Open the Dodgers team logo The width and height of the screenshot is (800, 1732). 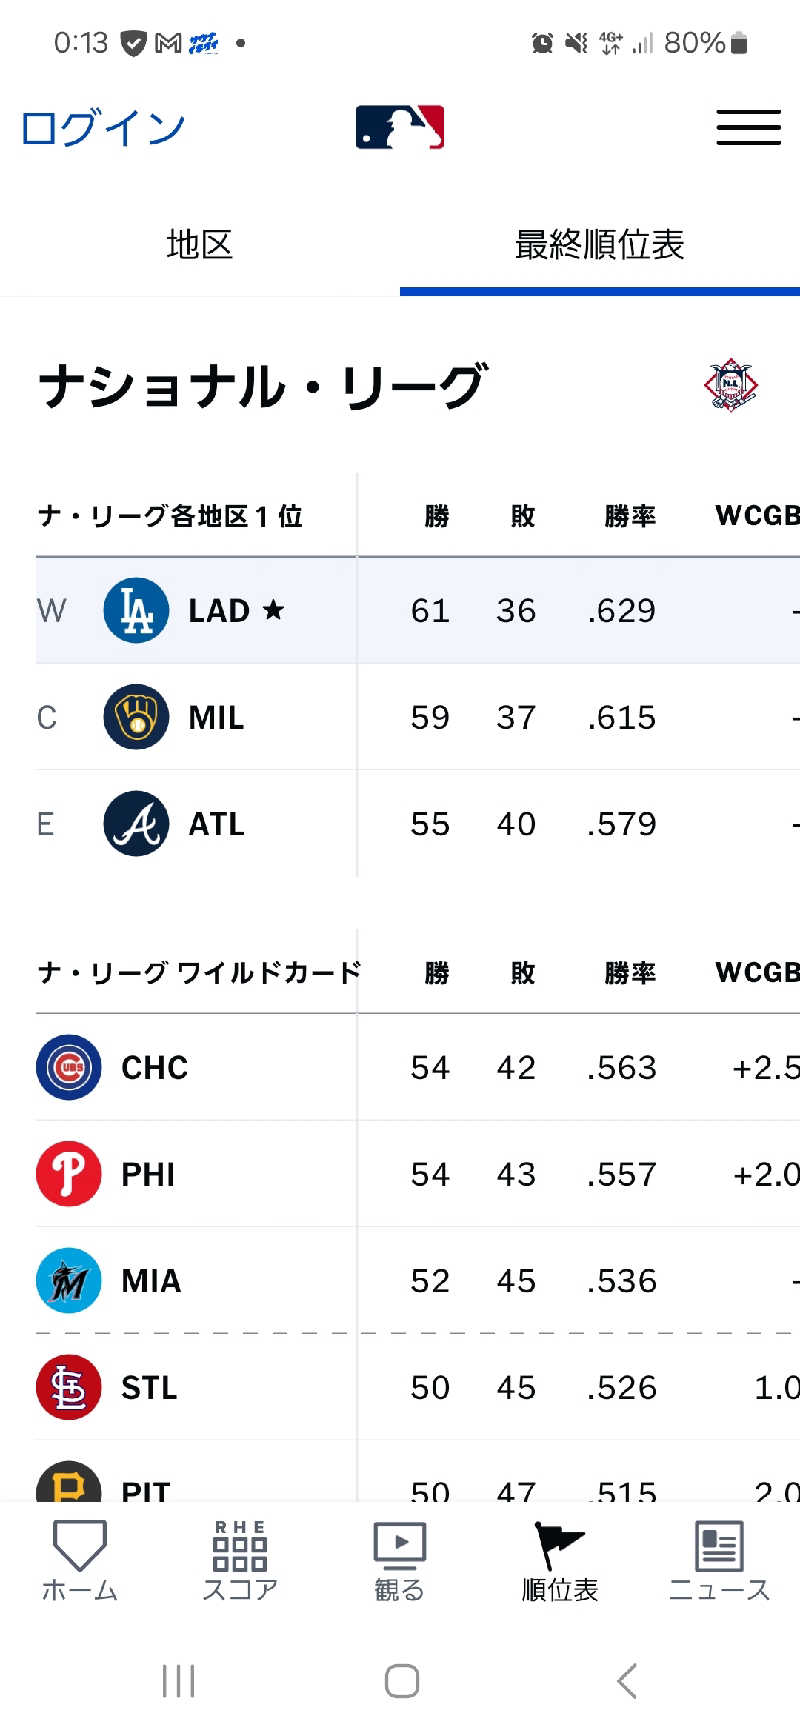tap(136, 610)
